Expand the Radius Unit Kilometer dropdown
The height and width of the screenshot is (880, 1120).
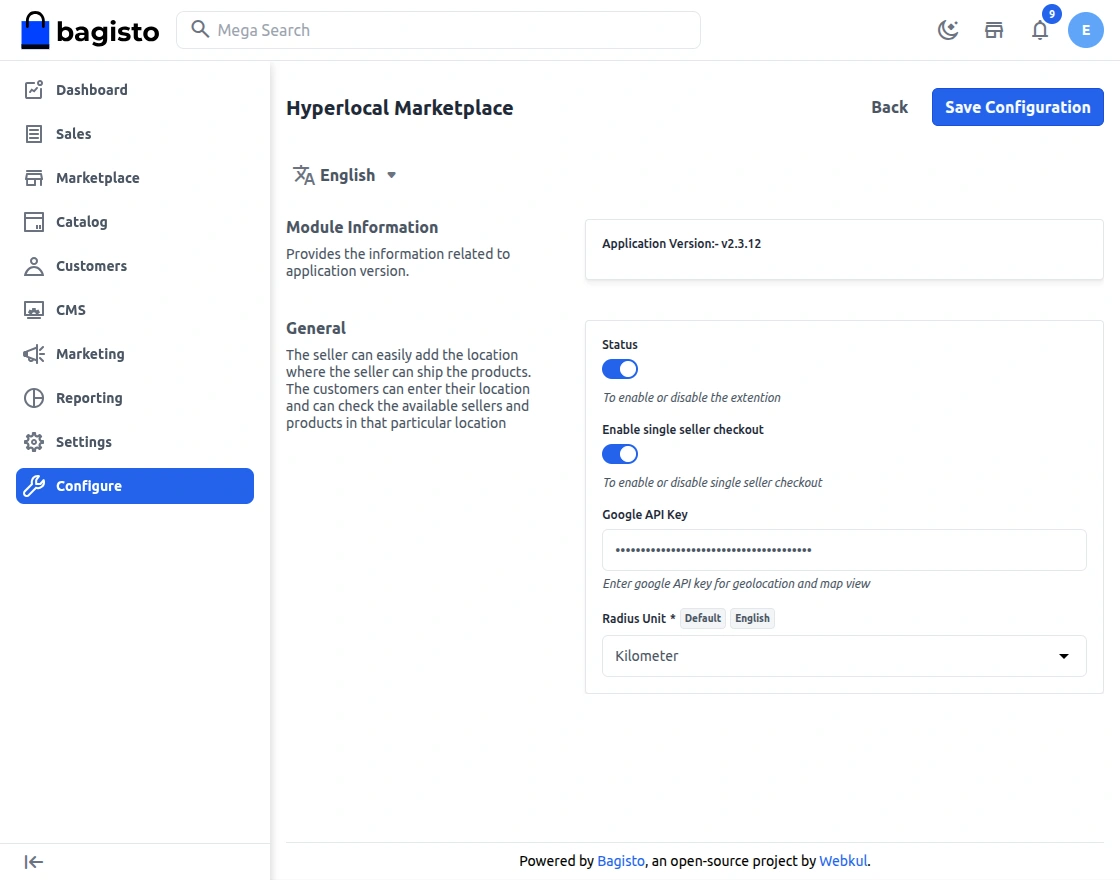tap(843, 656)
